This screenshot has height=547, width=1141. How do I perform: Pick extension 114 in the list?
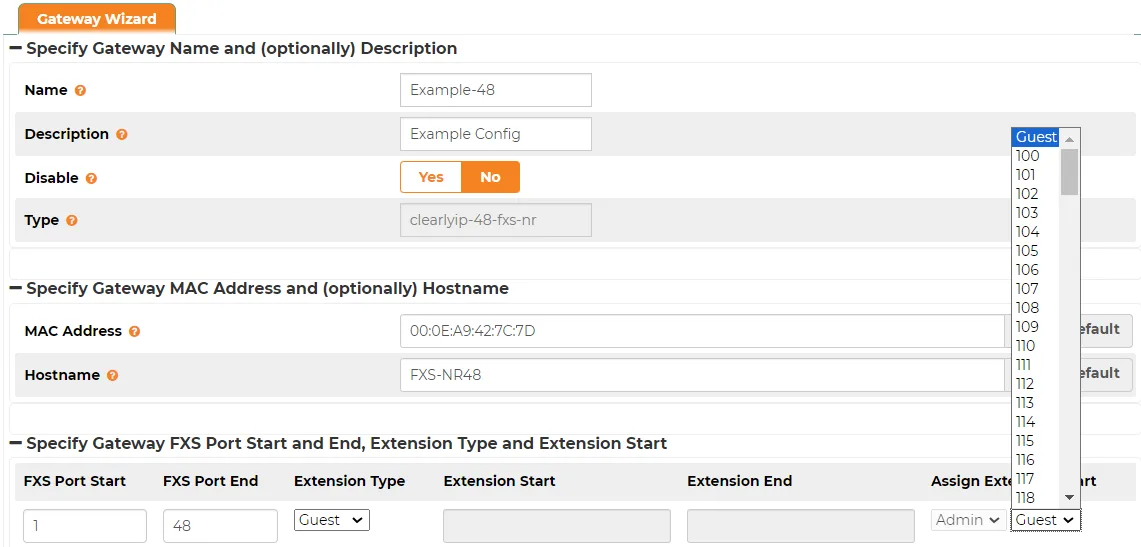click(x=1036, y=422)
